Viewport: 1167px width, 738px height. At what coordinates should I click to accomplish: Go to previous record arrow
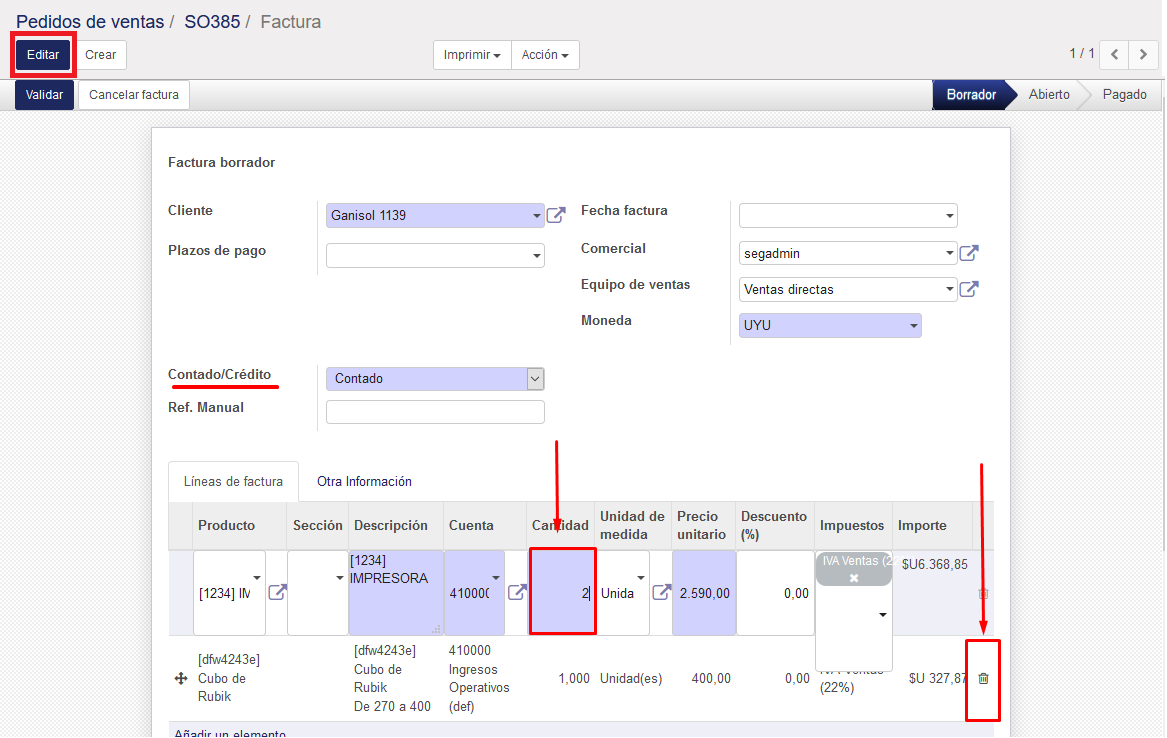(1114, 54)
